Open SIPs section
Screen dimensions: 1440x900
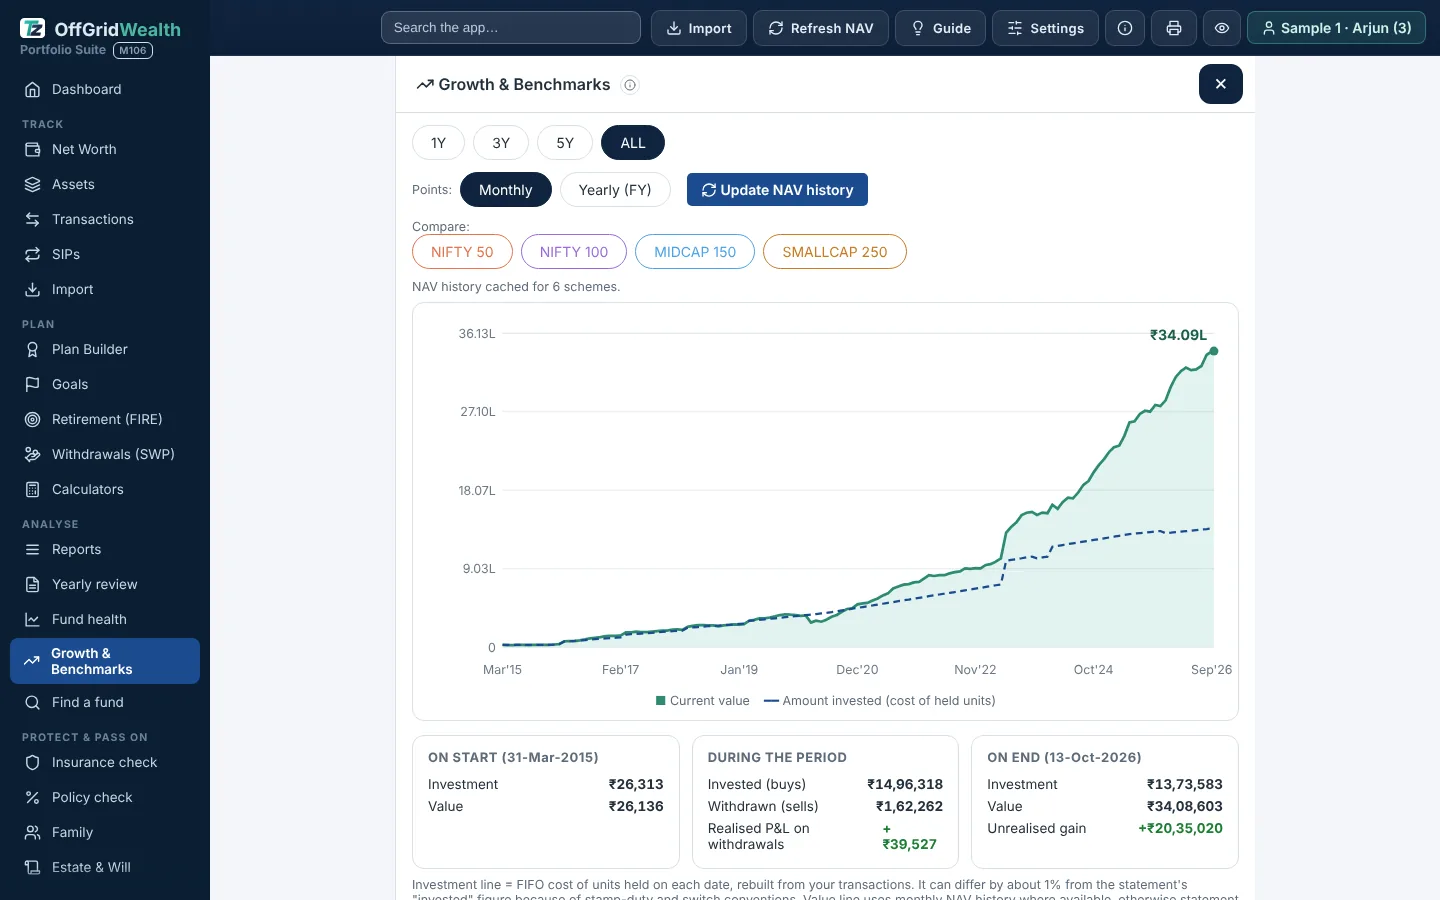tap(105, 254)
